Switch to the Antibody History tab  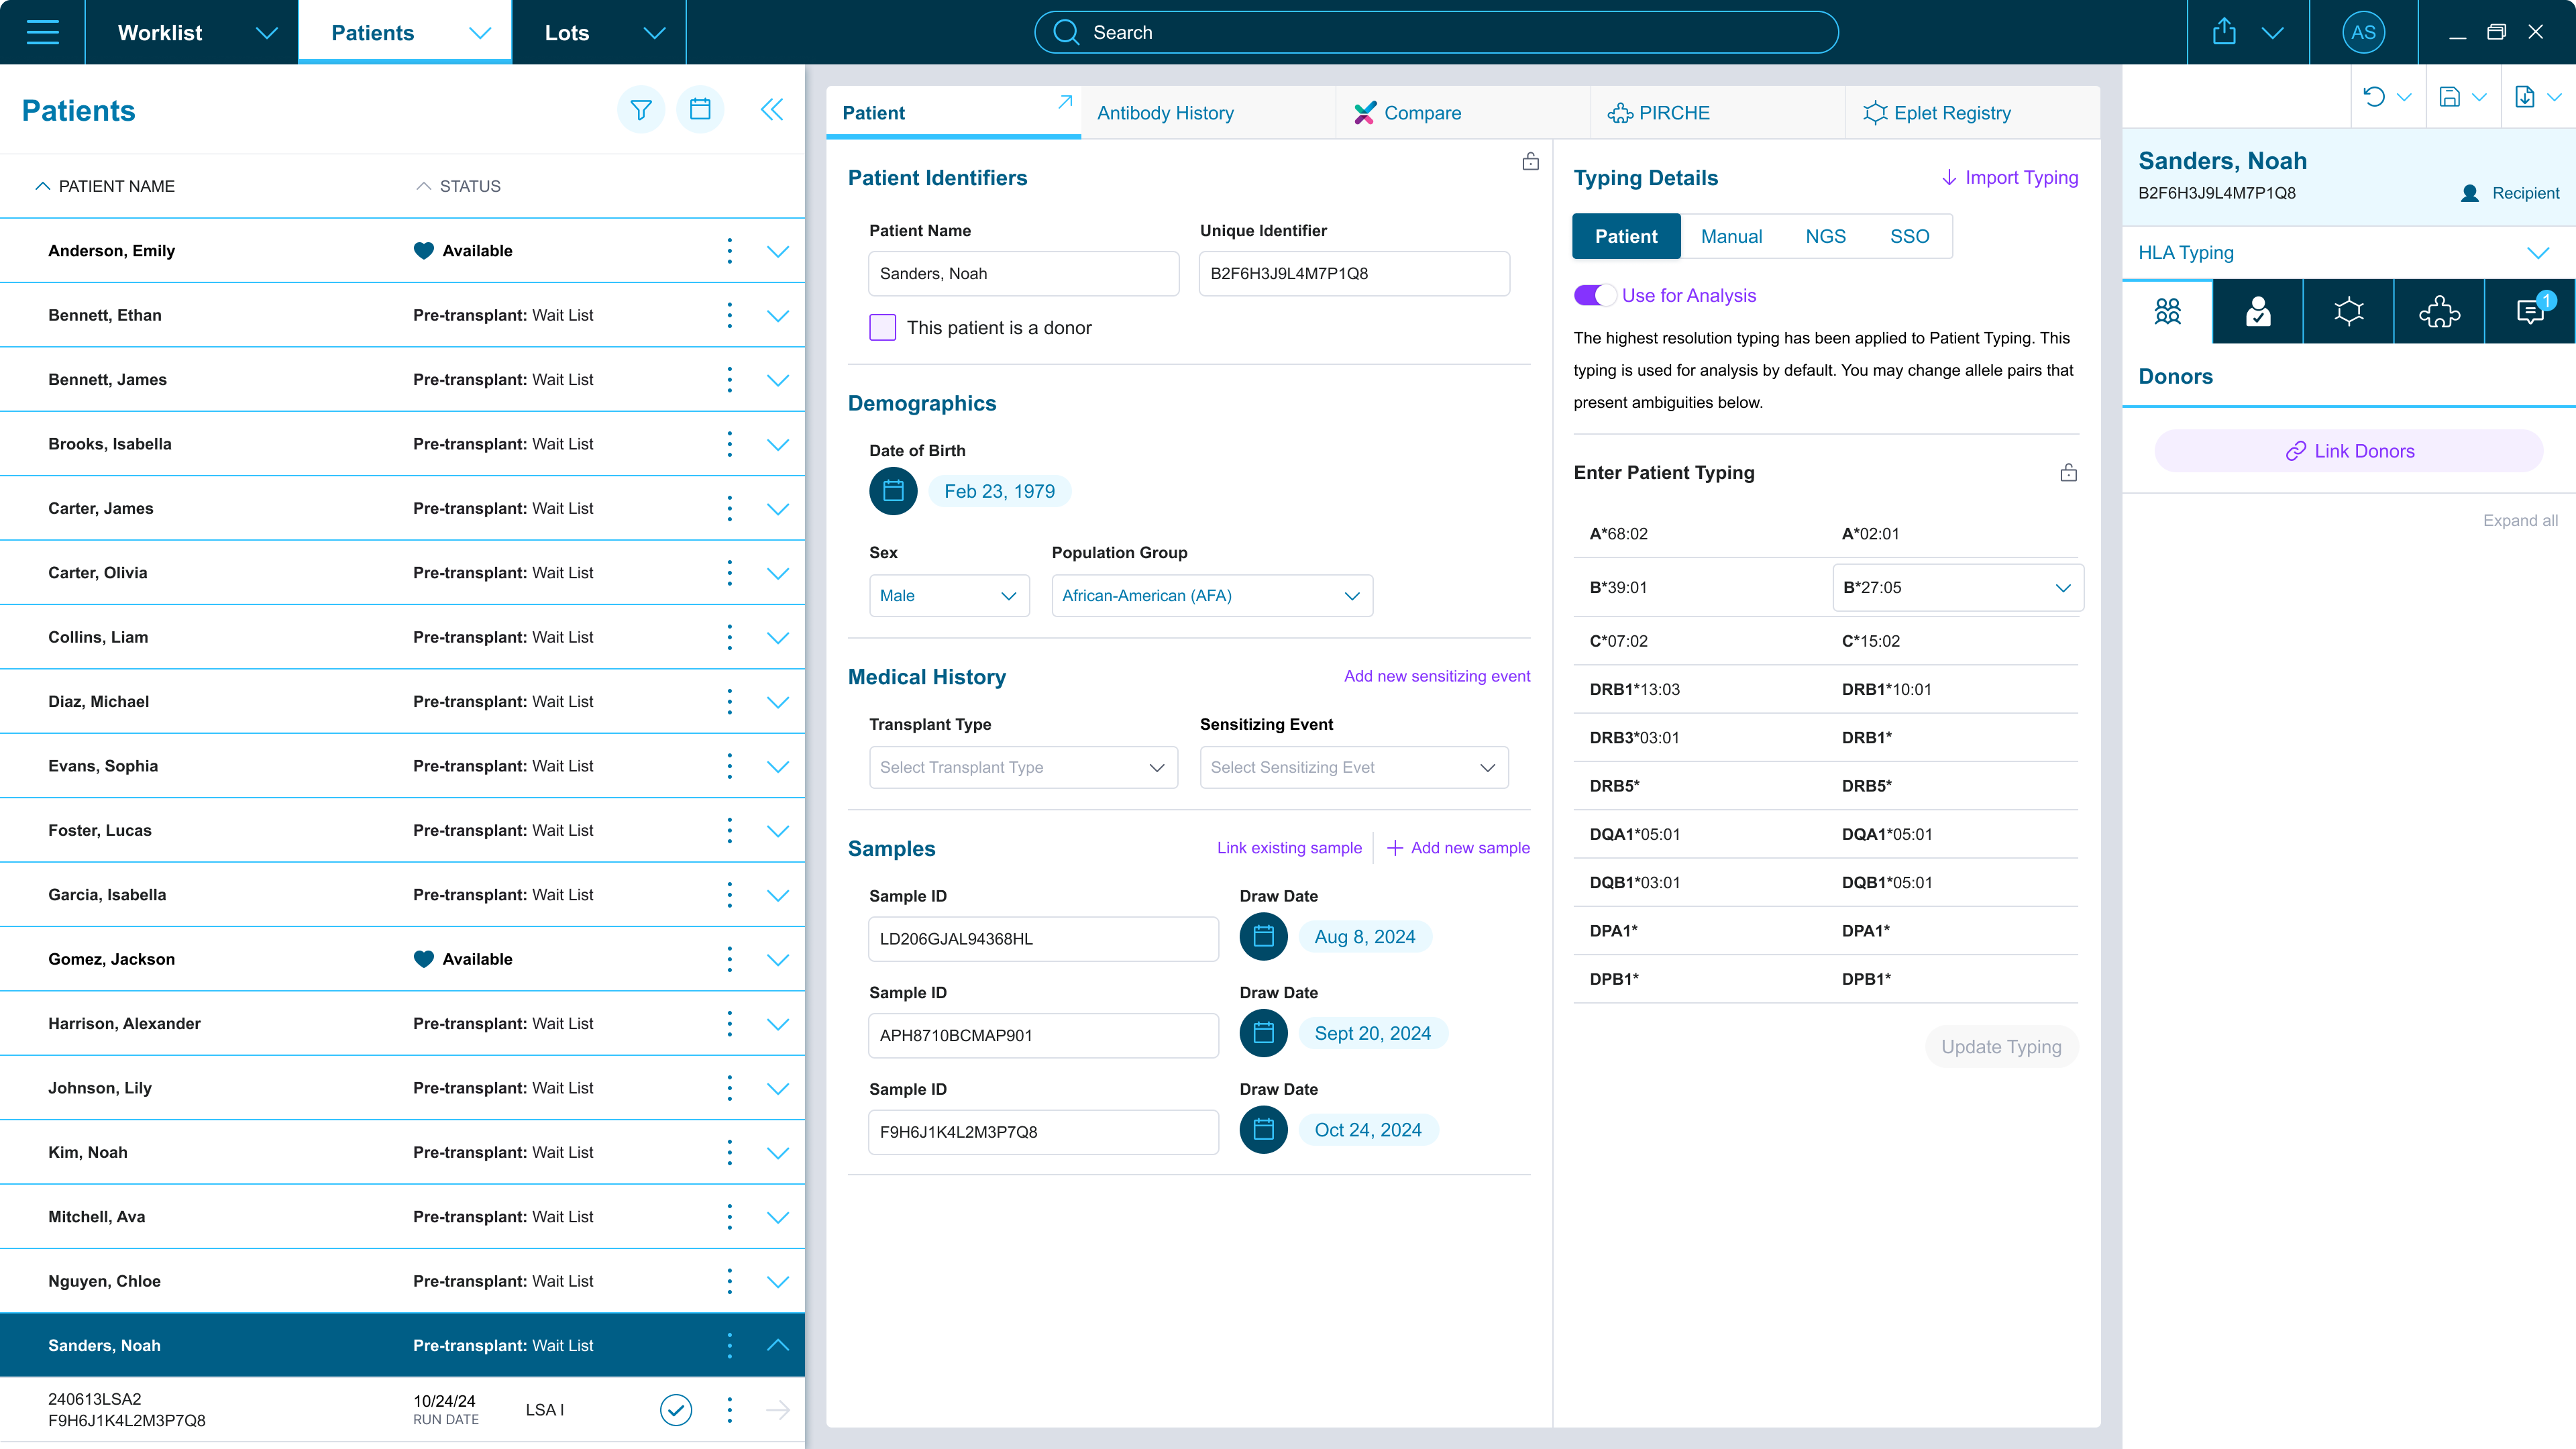(x=1165, y=113)
